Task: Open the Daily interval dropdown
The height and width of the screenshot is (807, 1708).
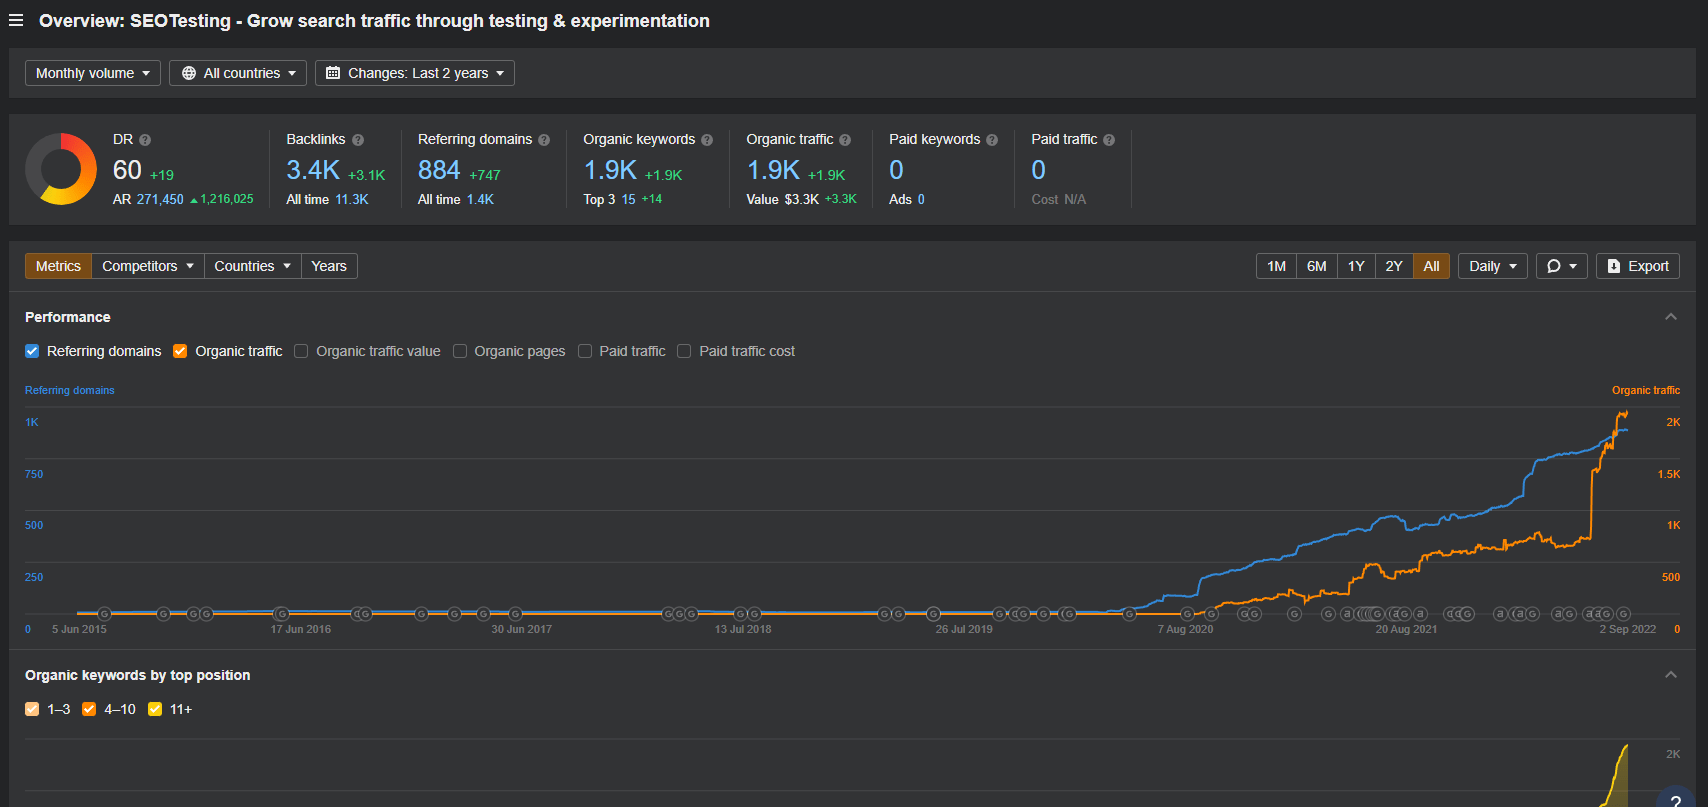Action: coord(1493,266)
